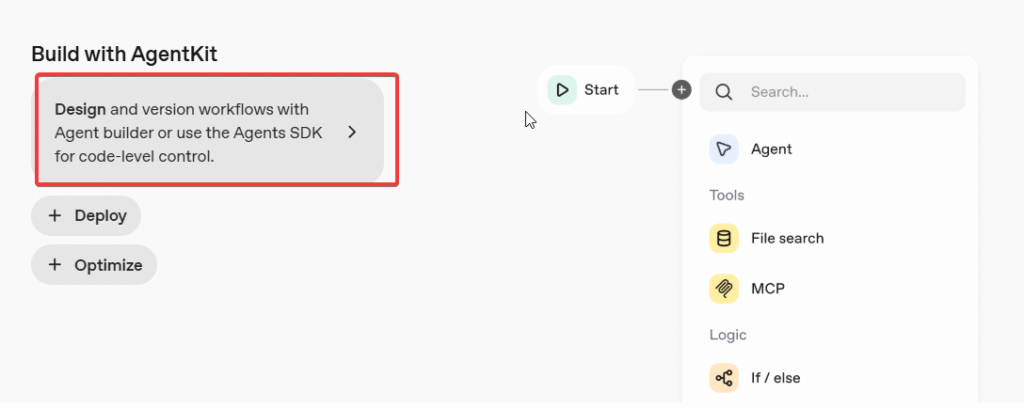Viewport: 1024px width, 408px height.
Task: Expand Optimize using its plus icon
Action: (x=55, y=266)
